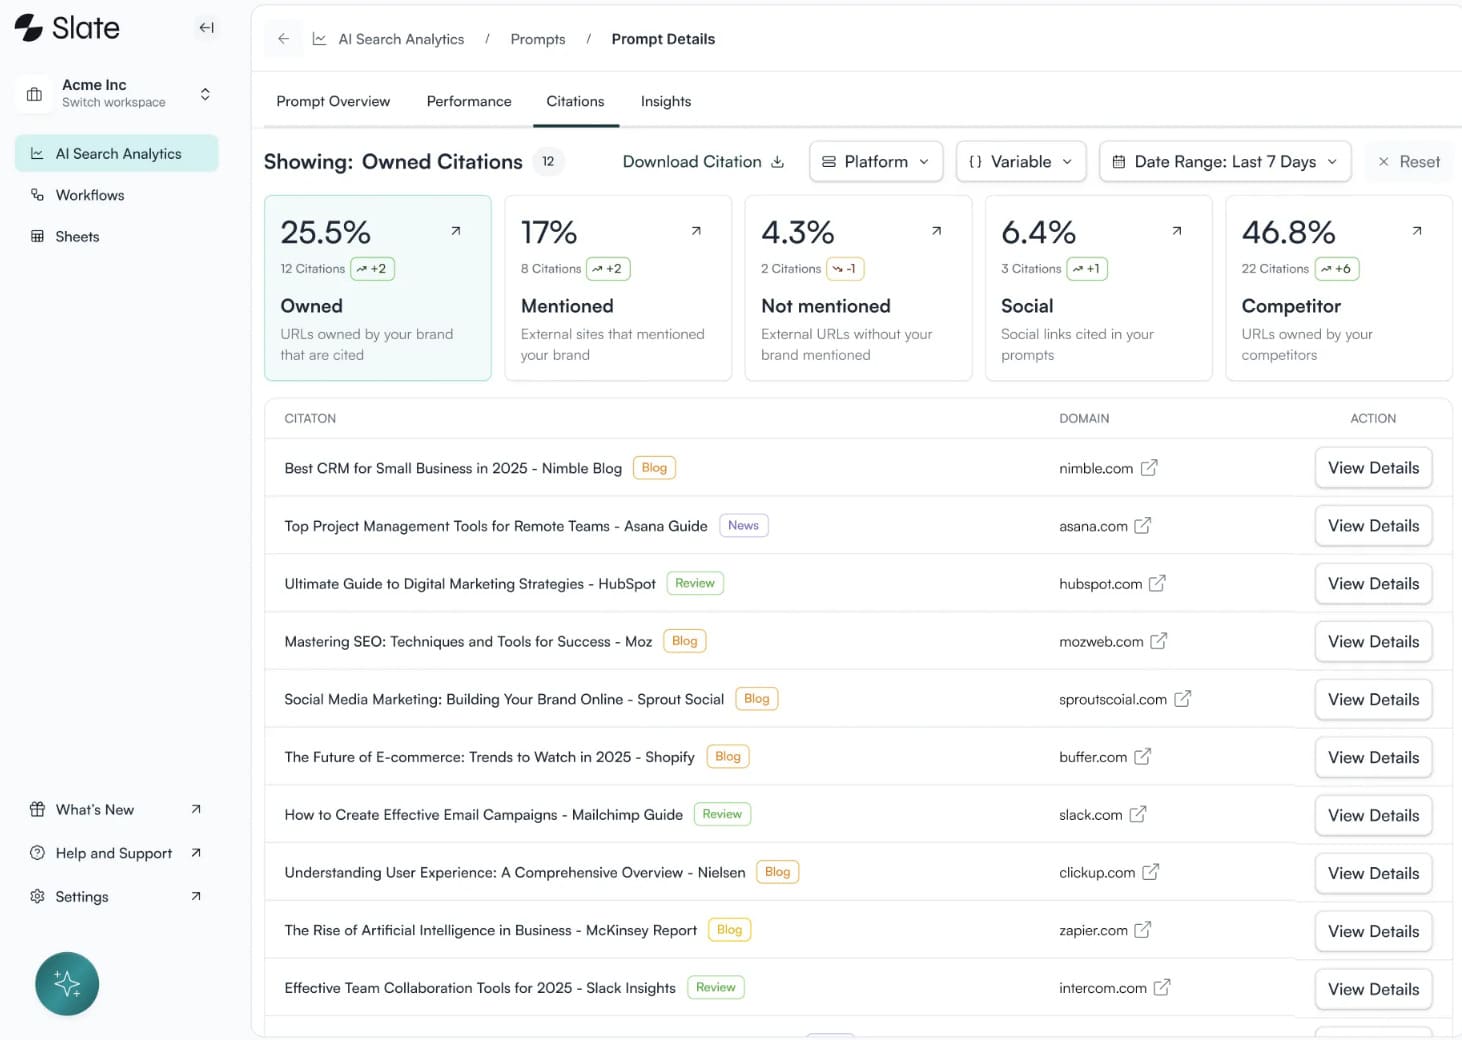Expand the Mentioned card arrow icon

696,231
